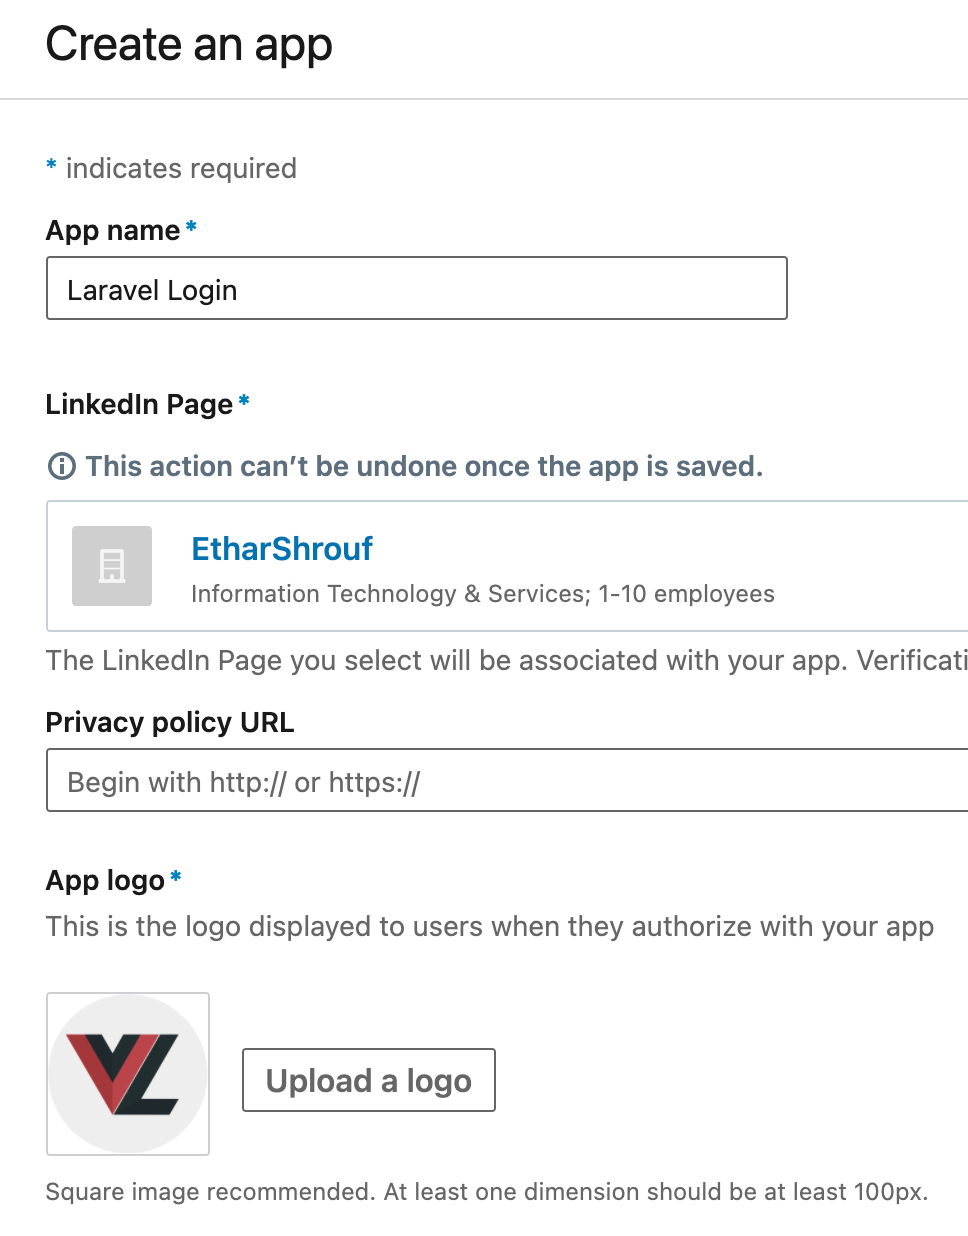
Task: Click the LinkedIn Page association helper text
Action: [x=507, y=660]
